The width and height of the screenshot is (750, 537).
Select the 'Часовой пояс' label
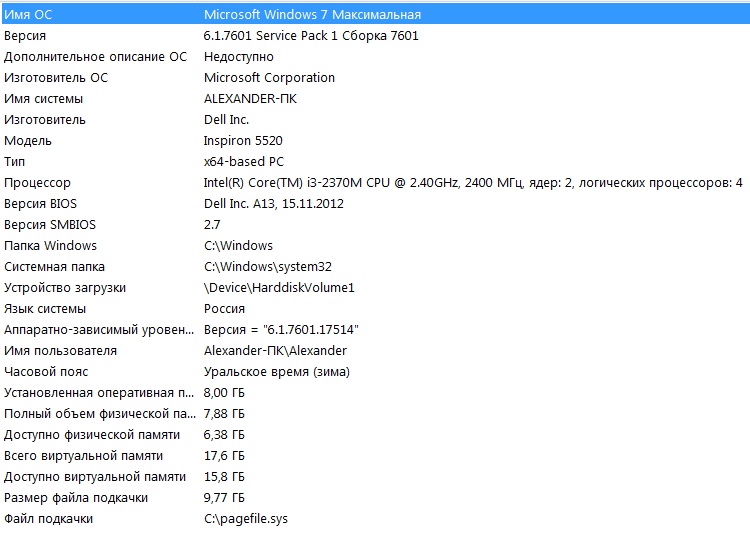46,373
